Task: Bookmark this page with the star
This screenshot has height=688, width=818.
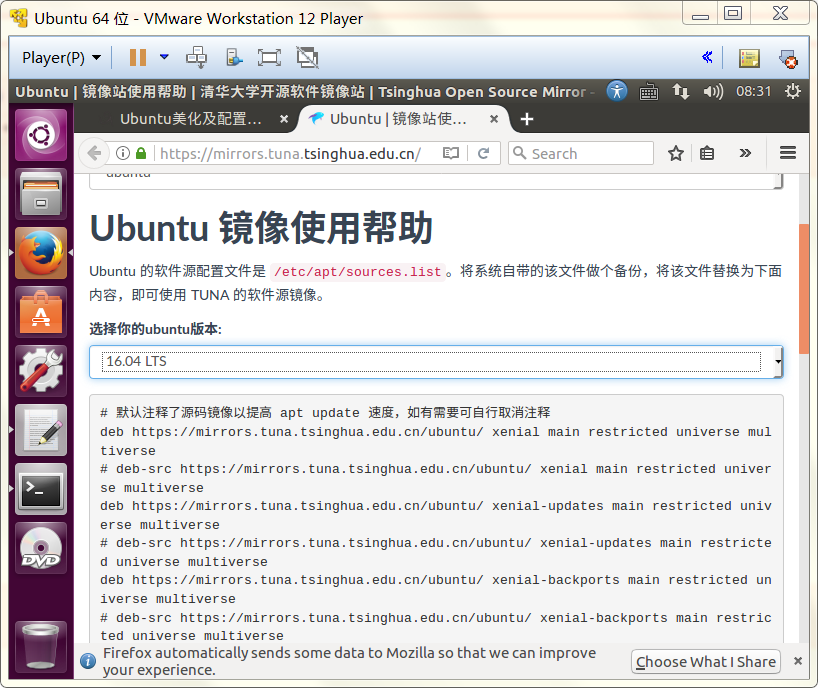Action: tap(676, 153)
